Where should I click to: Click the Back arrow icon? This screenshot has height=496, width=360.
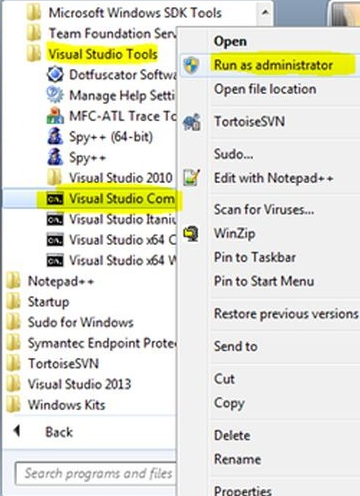click(x=17, y=431)
